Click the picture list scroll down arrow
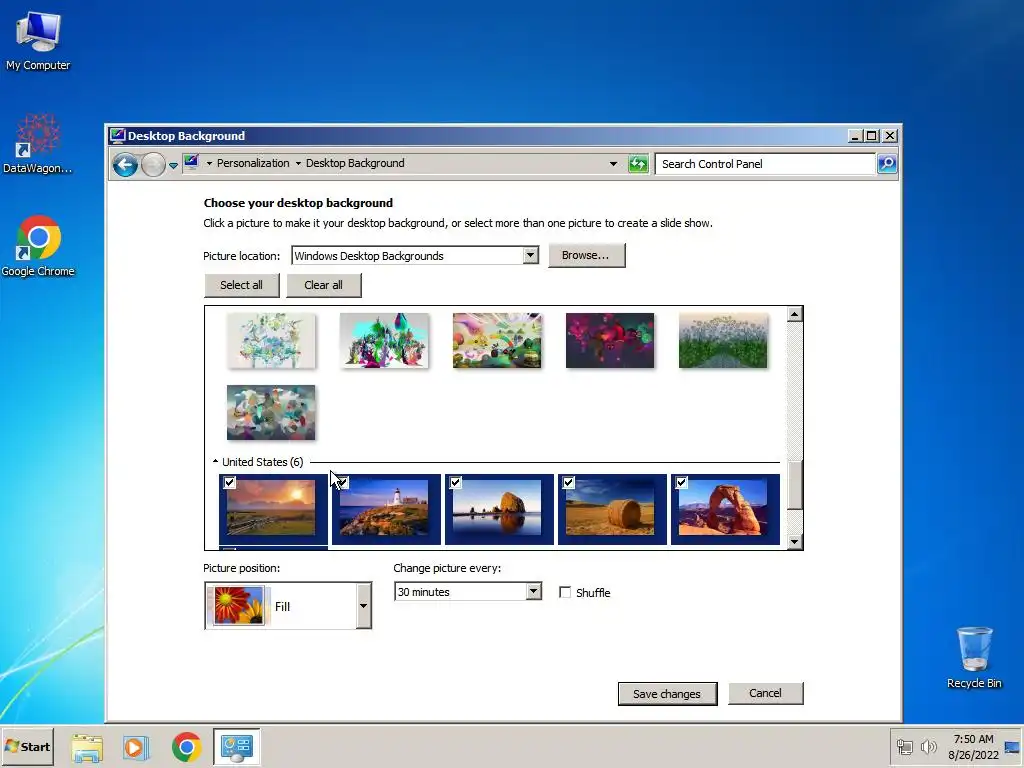 [794, 541]
